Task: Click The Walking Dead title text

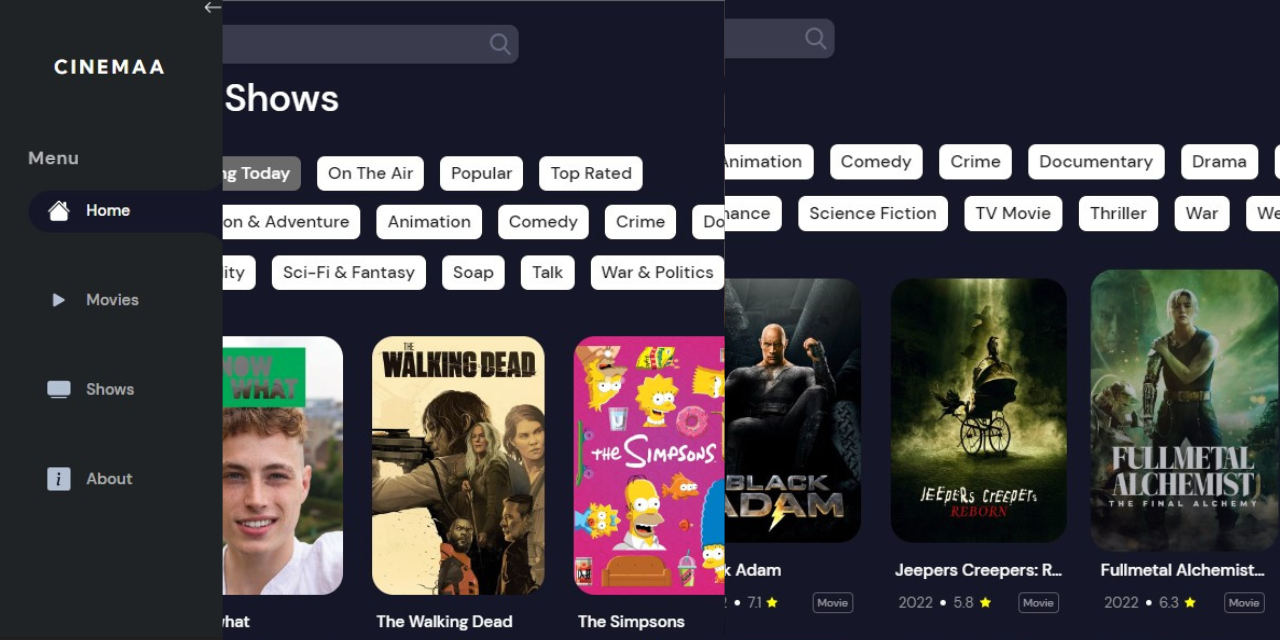Action: (x=444, y=622)
